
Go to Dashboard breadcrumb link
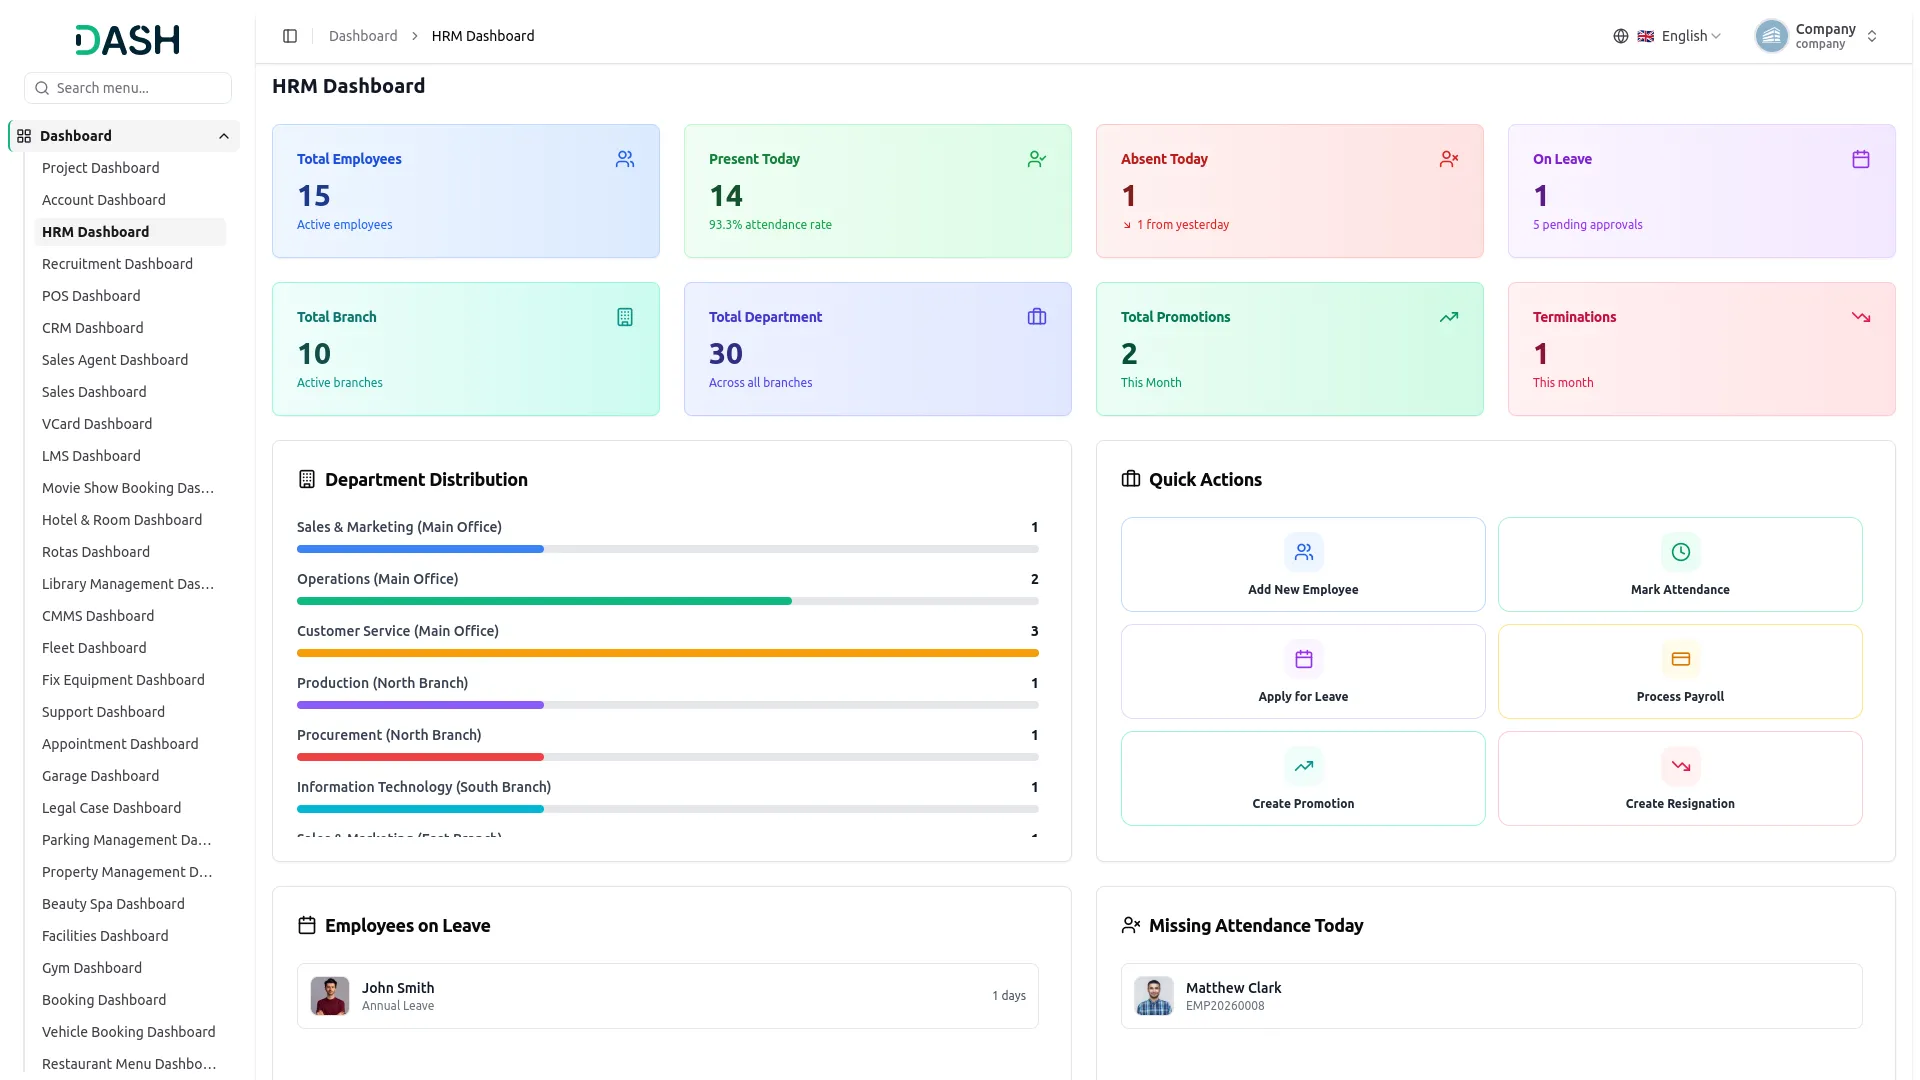pos(362,36)
